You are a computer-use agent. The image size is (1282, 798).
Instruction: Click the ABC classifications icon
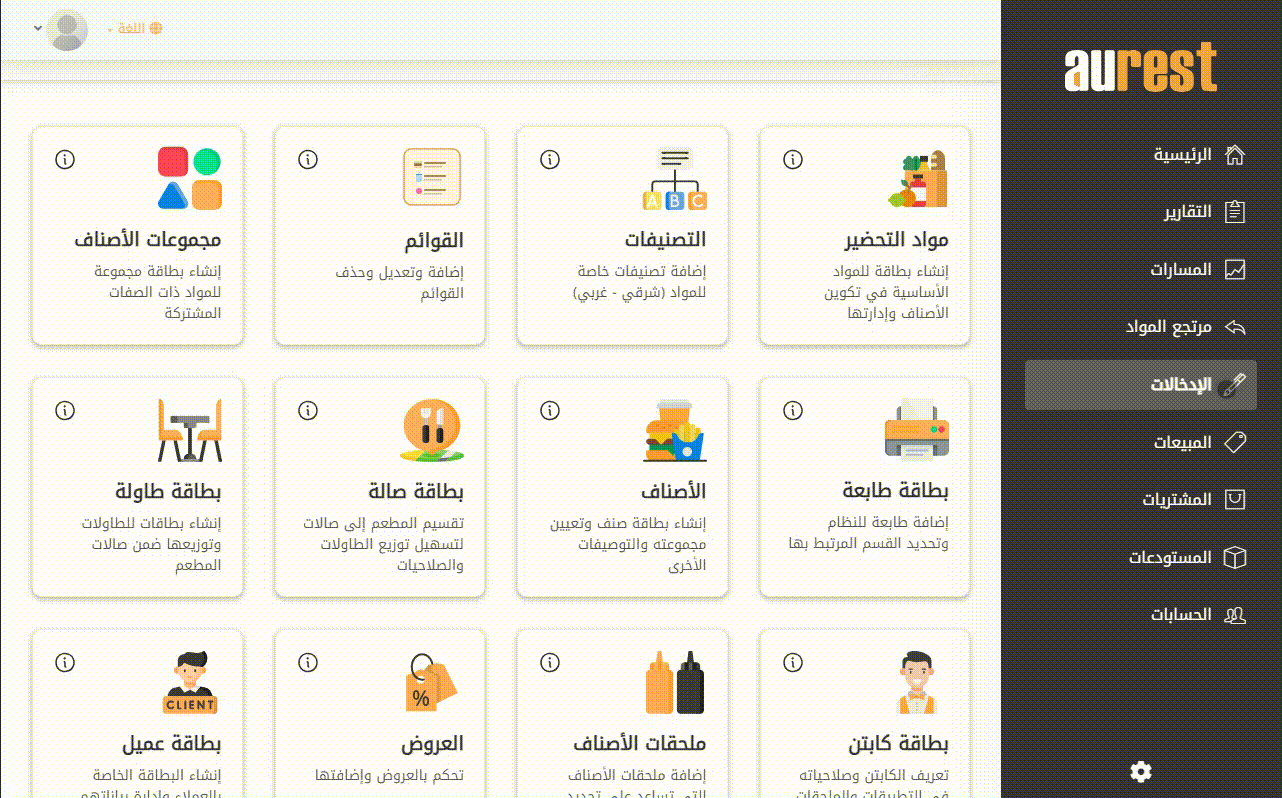click(675, 180)
